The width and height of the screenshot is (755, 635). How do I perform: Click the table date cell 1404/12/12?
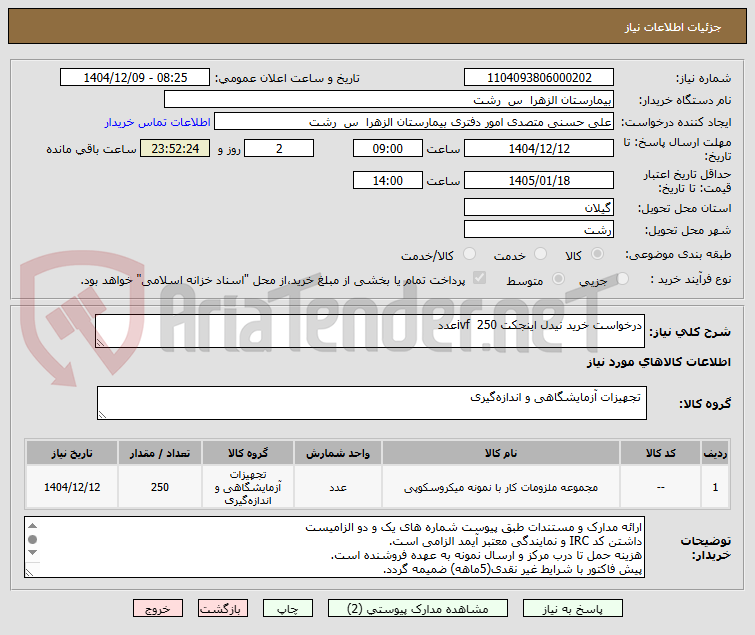click(x=72, y=487)
